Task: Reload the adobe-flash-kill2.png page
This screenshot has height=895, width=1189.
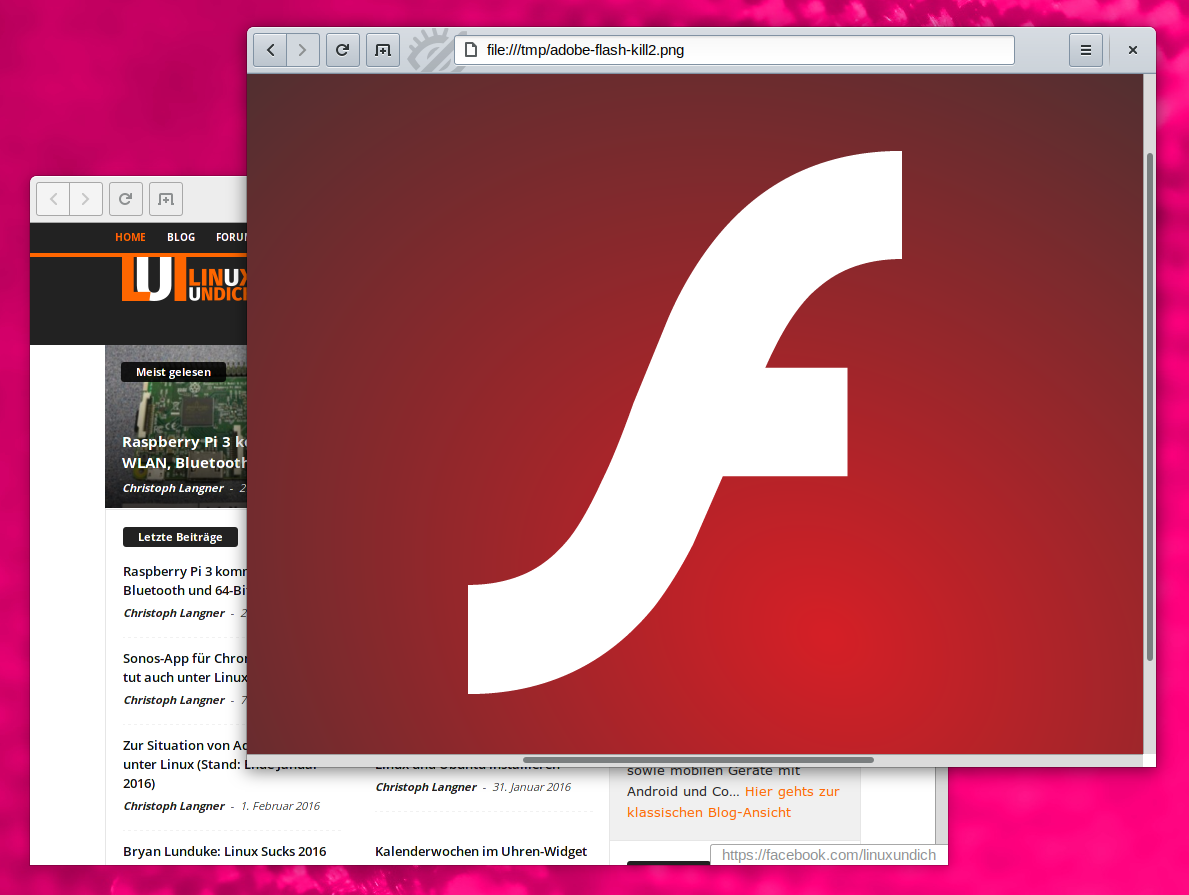Action: pyautogui.click(x=342, y=49)
